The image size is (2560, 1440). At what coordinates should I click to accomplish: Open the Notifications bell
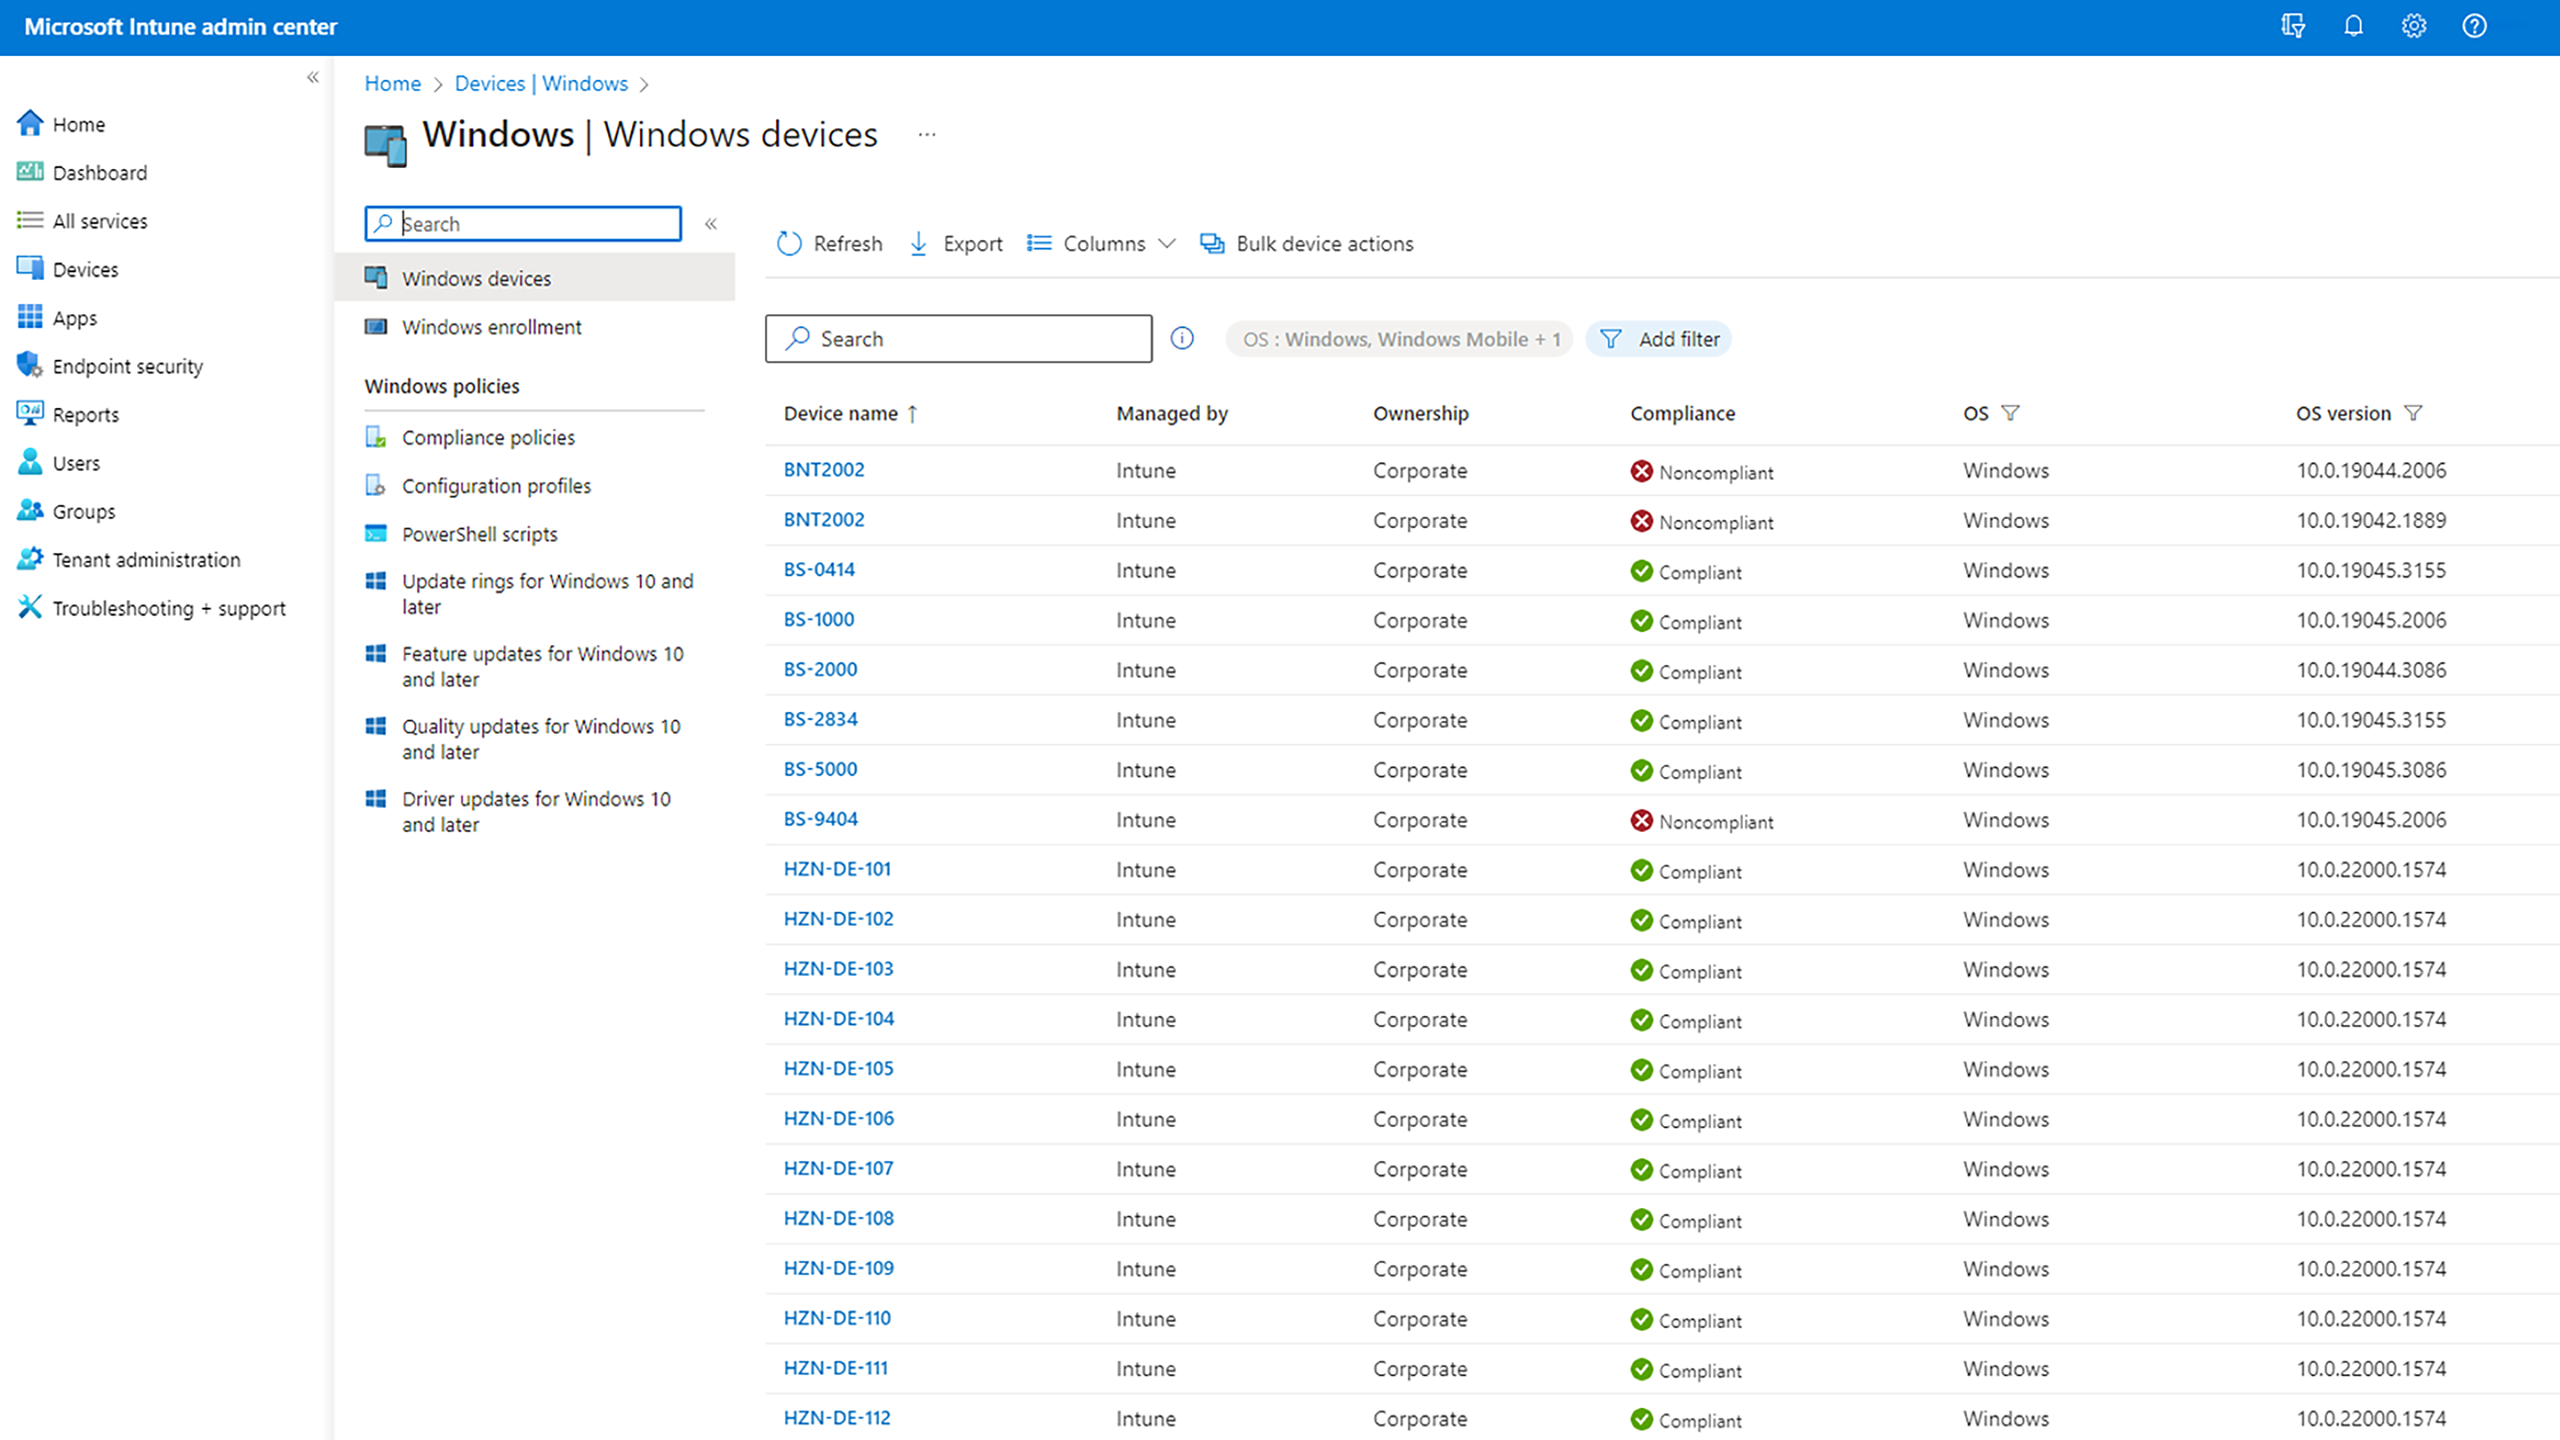tap(2353, 27)
